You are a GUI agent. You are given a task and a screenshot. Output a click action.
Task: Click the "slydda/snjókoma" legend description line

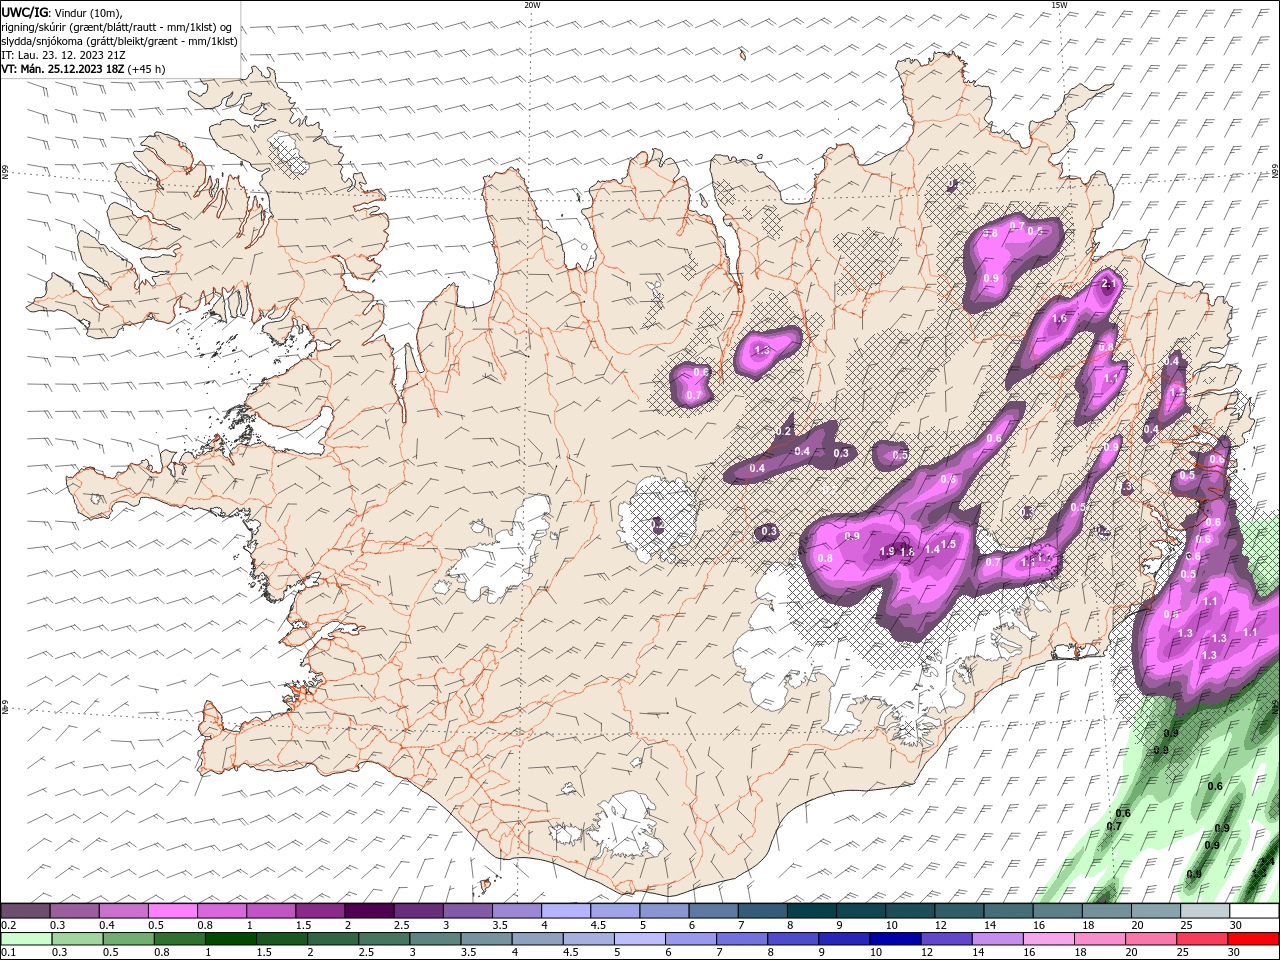(x=120, y=41)
